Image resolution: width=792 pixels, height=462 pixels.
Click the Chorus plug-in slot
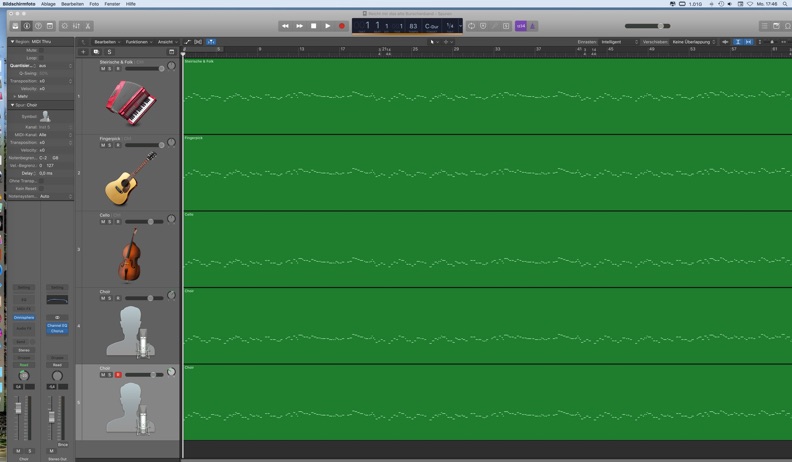pos(57,331)
